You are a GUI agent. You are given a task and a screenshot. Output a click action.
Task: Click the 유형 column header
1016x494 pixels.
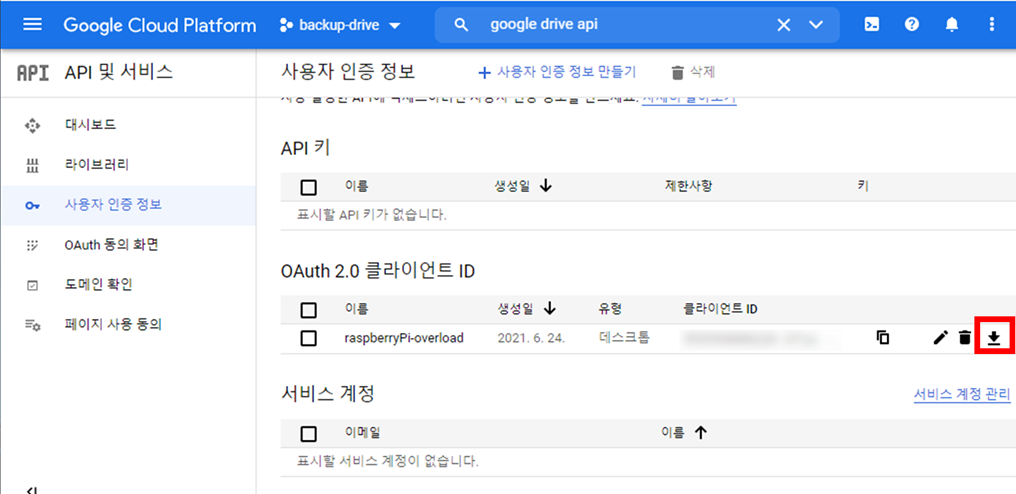611,309
